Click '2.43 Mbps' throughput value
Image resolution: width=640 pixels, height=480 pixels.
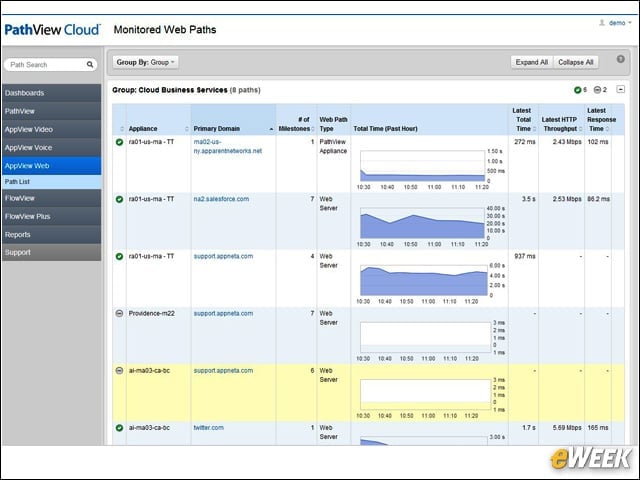coord(567,142)
